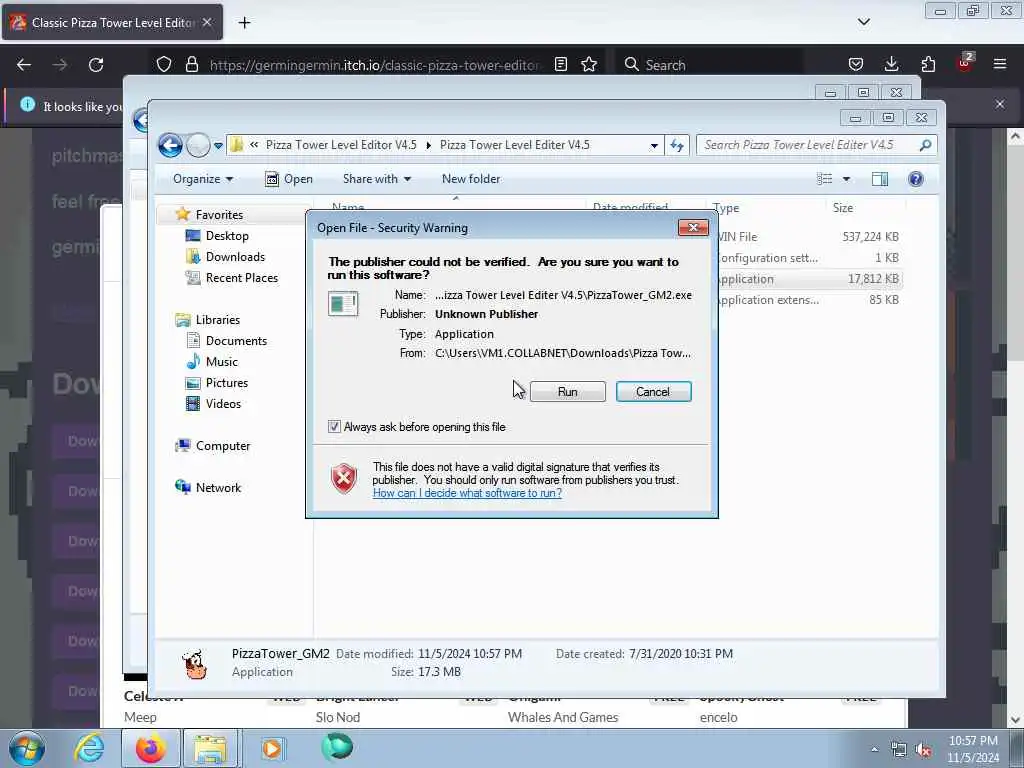Click the Firefox URL address bar
Screen dimensions: 1024x768
[374, 65]
